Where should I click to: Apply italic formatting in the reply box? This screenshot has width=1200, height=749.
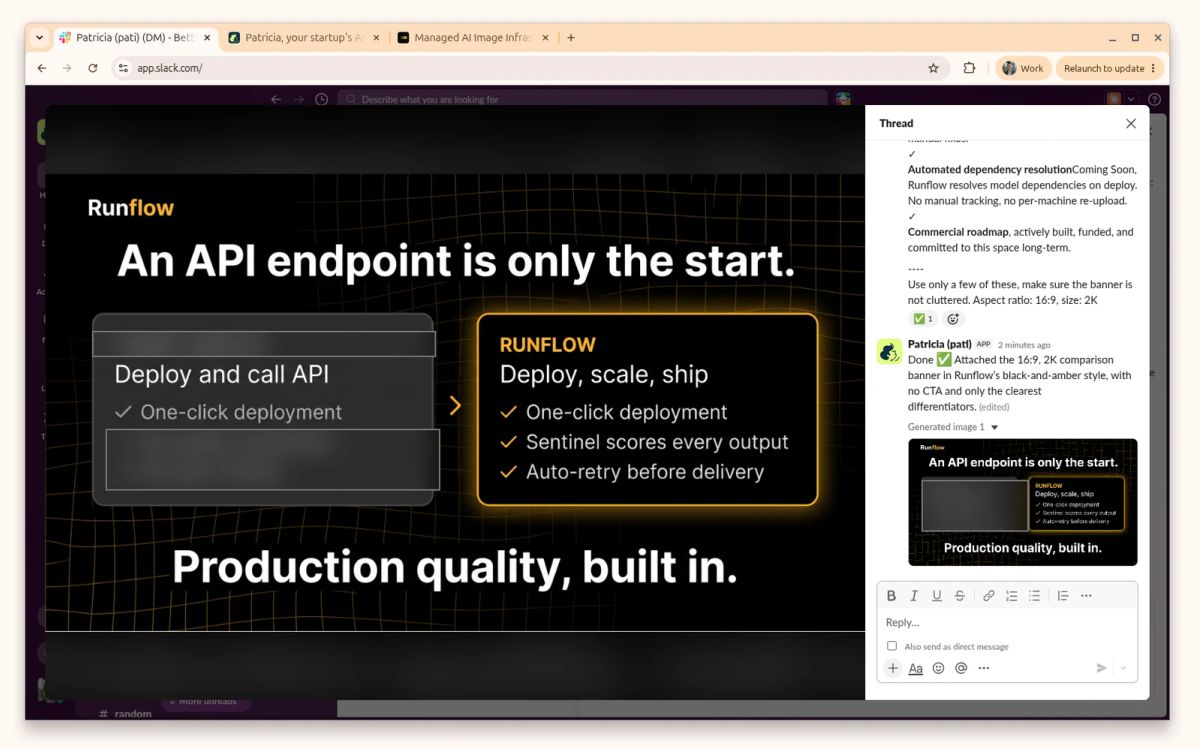click(x=914, y=596)
